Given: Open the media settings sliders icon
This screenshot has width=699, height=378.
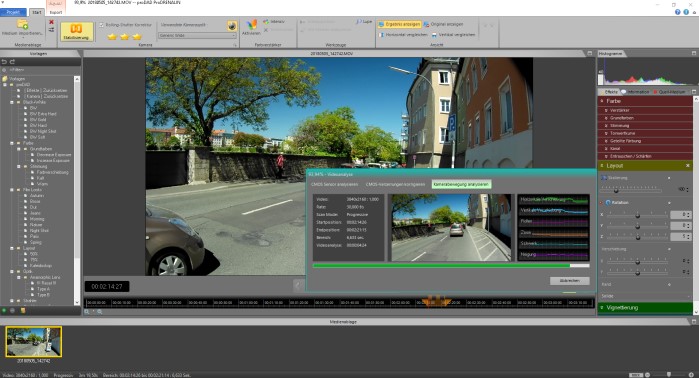Looking at the screenshot, I should [51, 30].
